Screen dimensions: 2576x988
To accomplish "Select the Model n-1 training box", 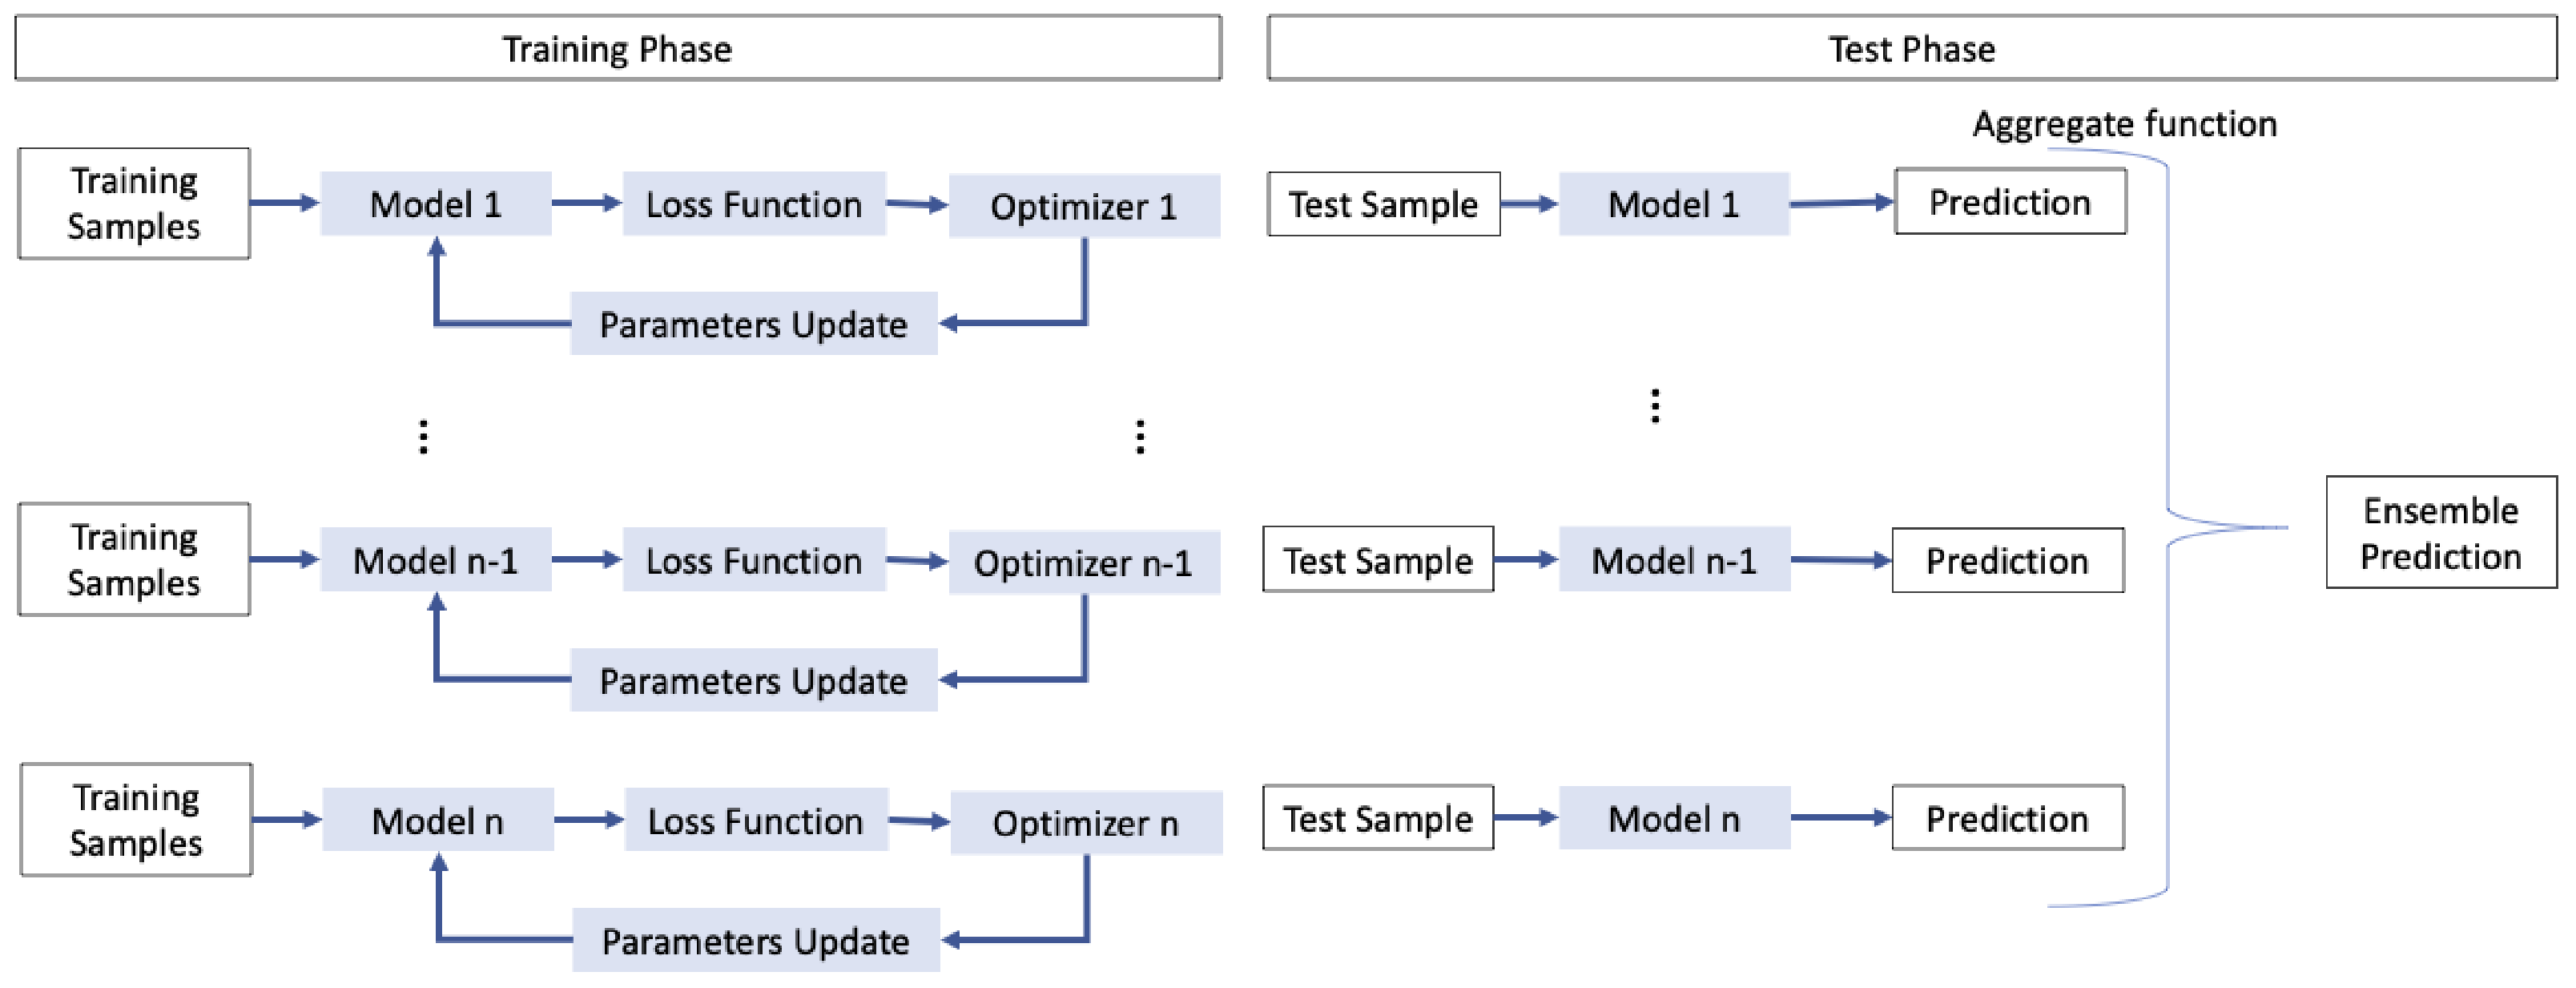I will point(435,560).
